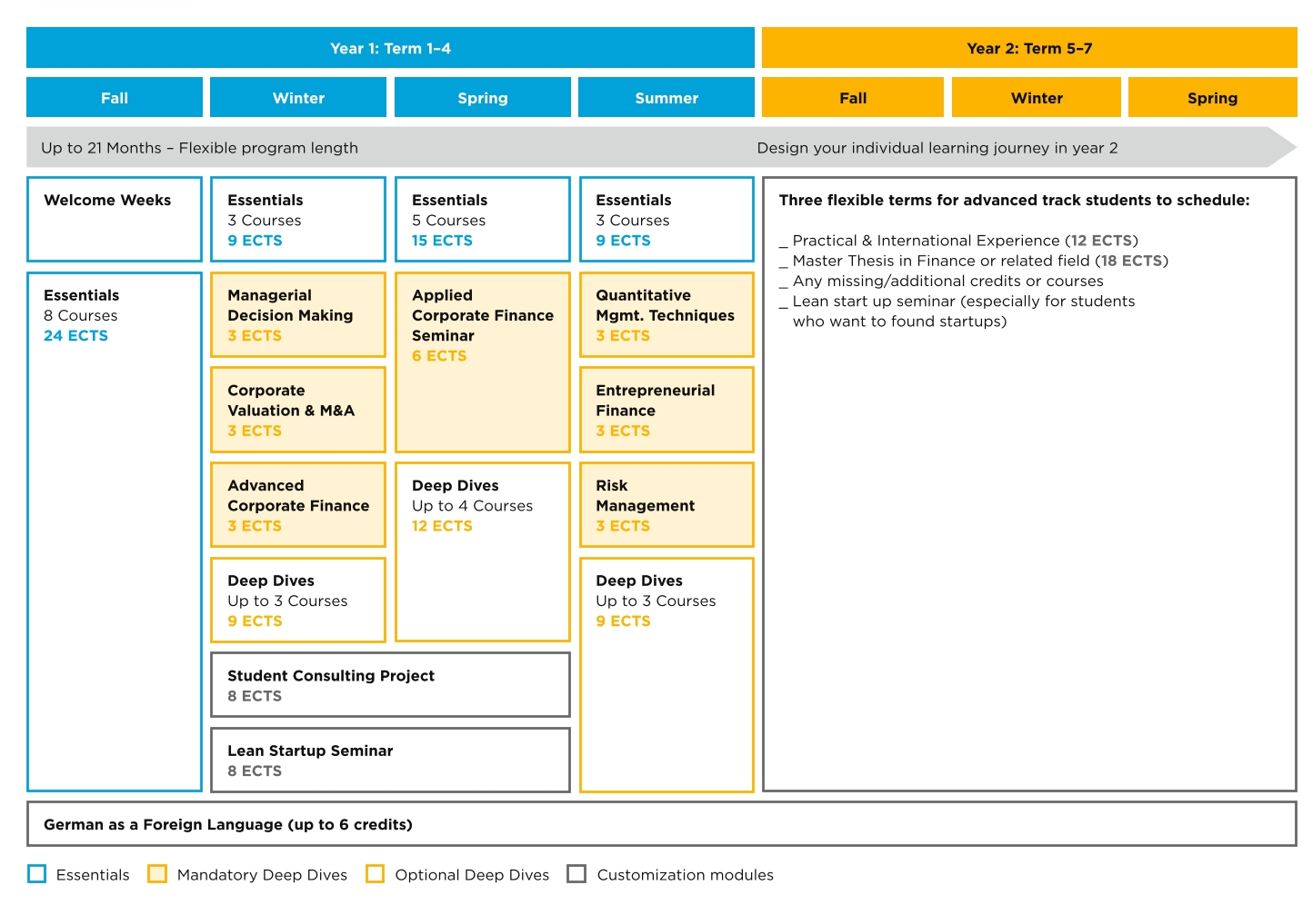Click the Customization modules legend swatch
This screenshot has height=912, width=1314.
tap(576, 874)
